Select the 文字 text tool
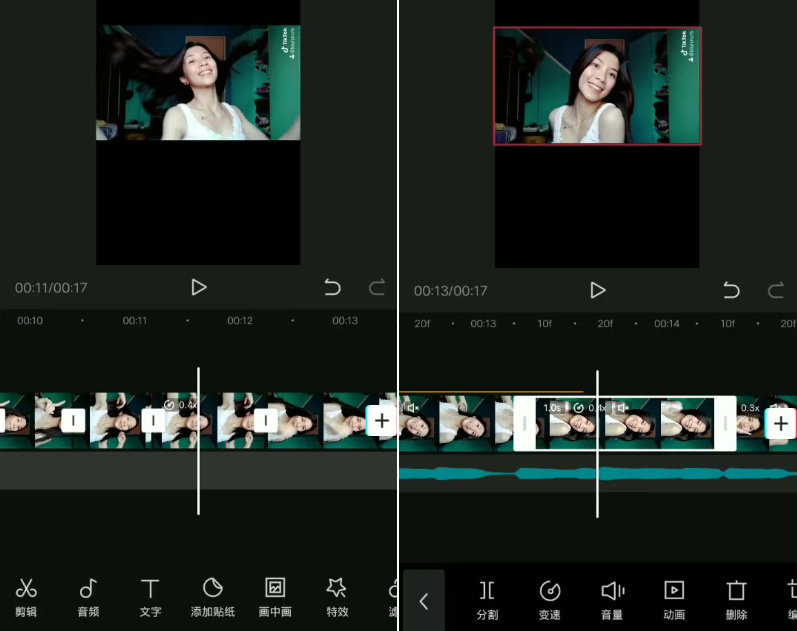 click(x=150, y=596)
